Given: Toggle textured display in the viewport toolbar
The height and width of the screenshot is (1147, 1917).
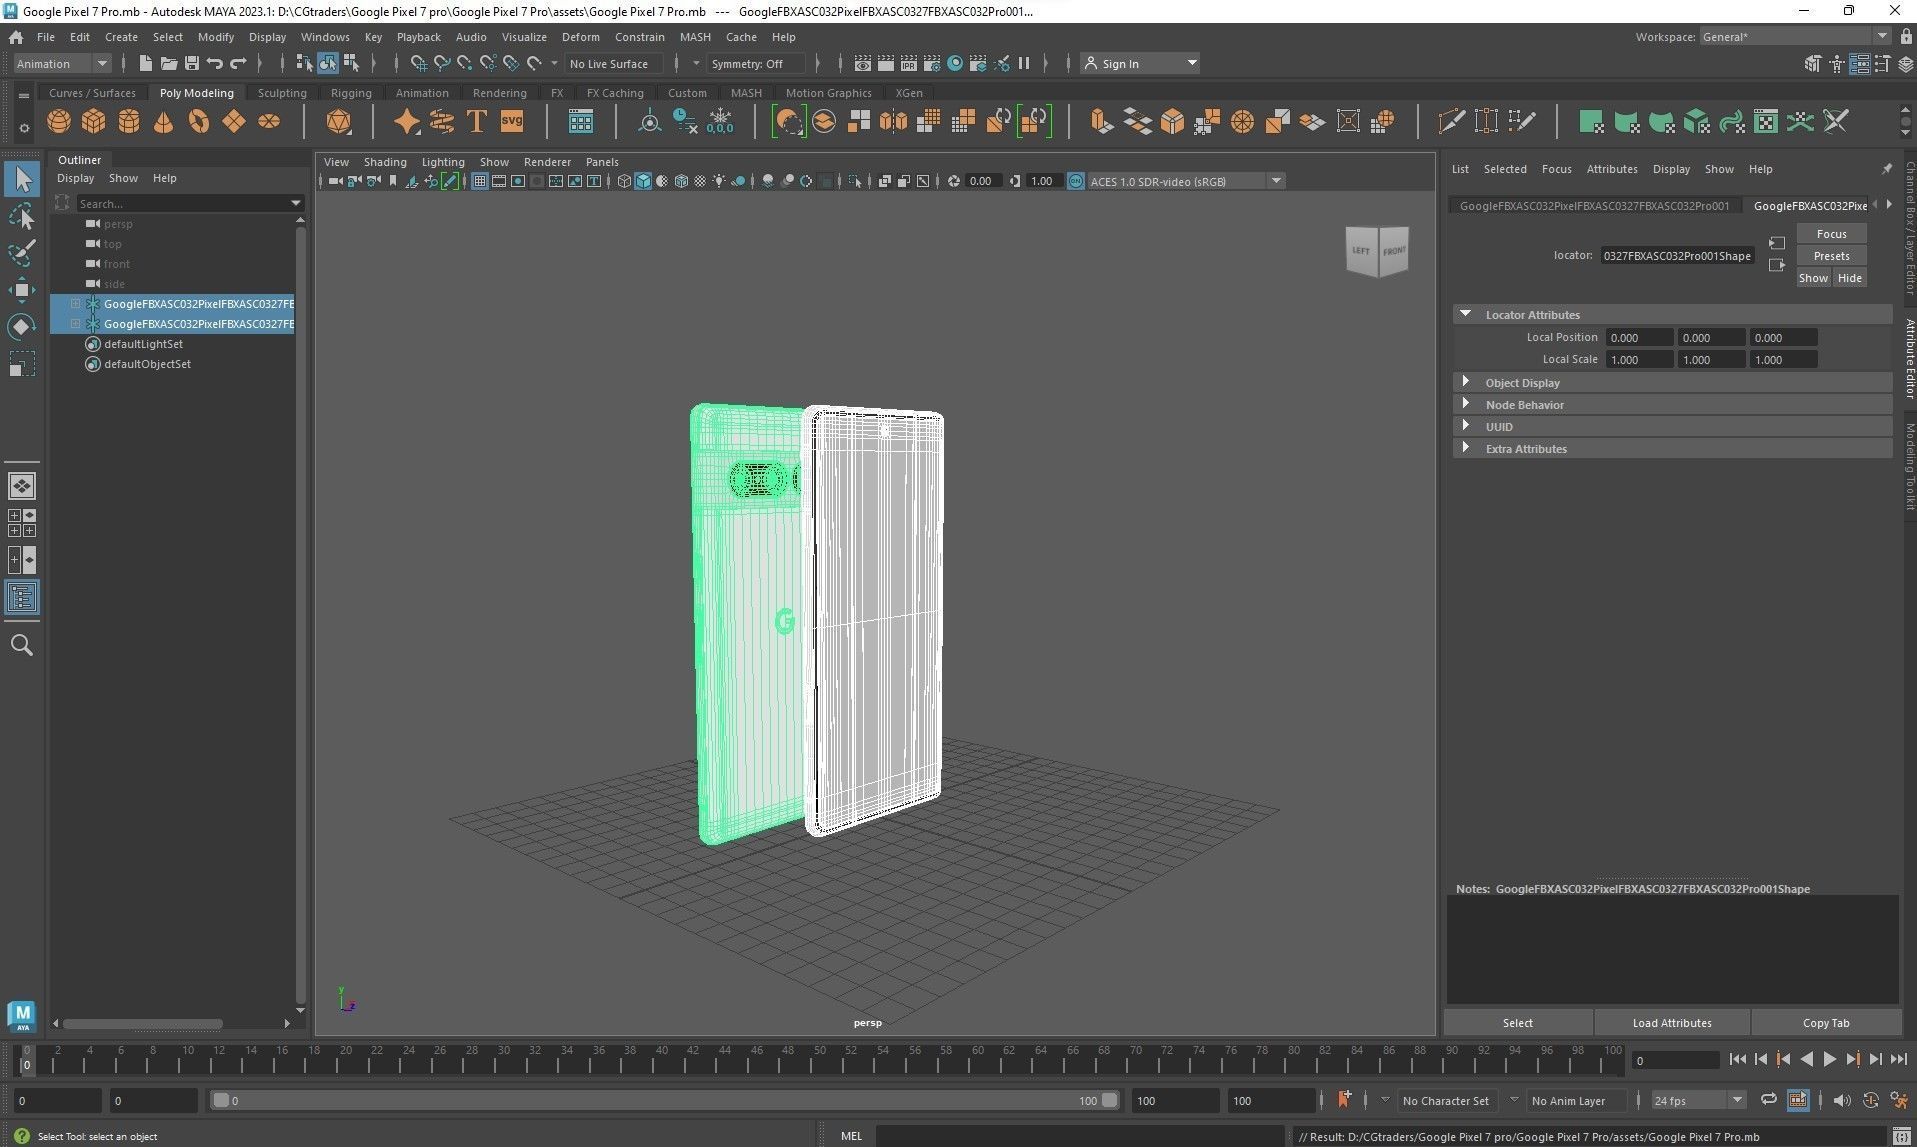Looking at the screenshot, I should (700, 181).
